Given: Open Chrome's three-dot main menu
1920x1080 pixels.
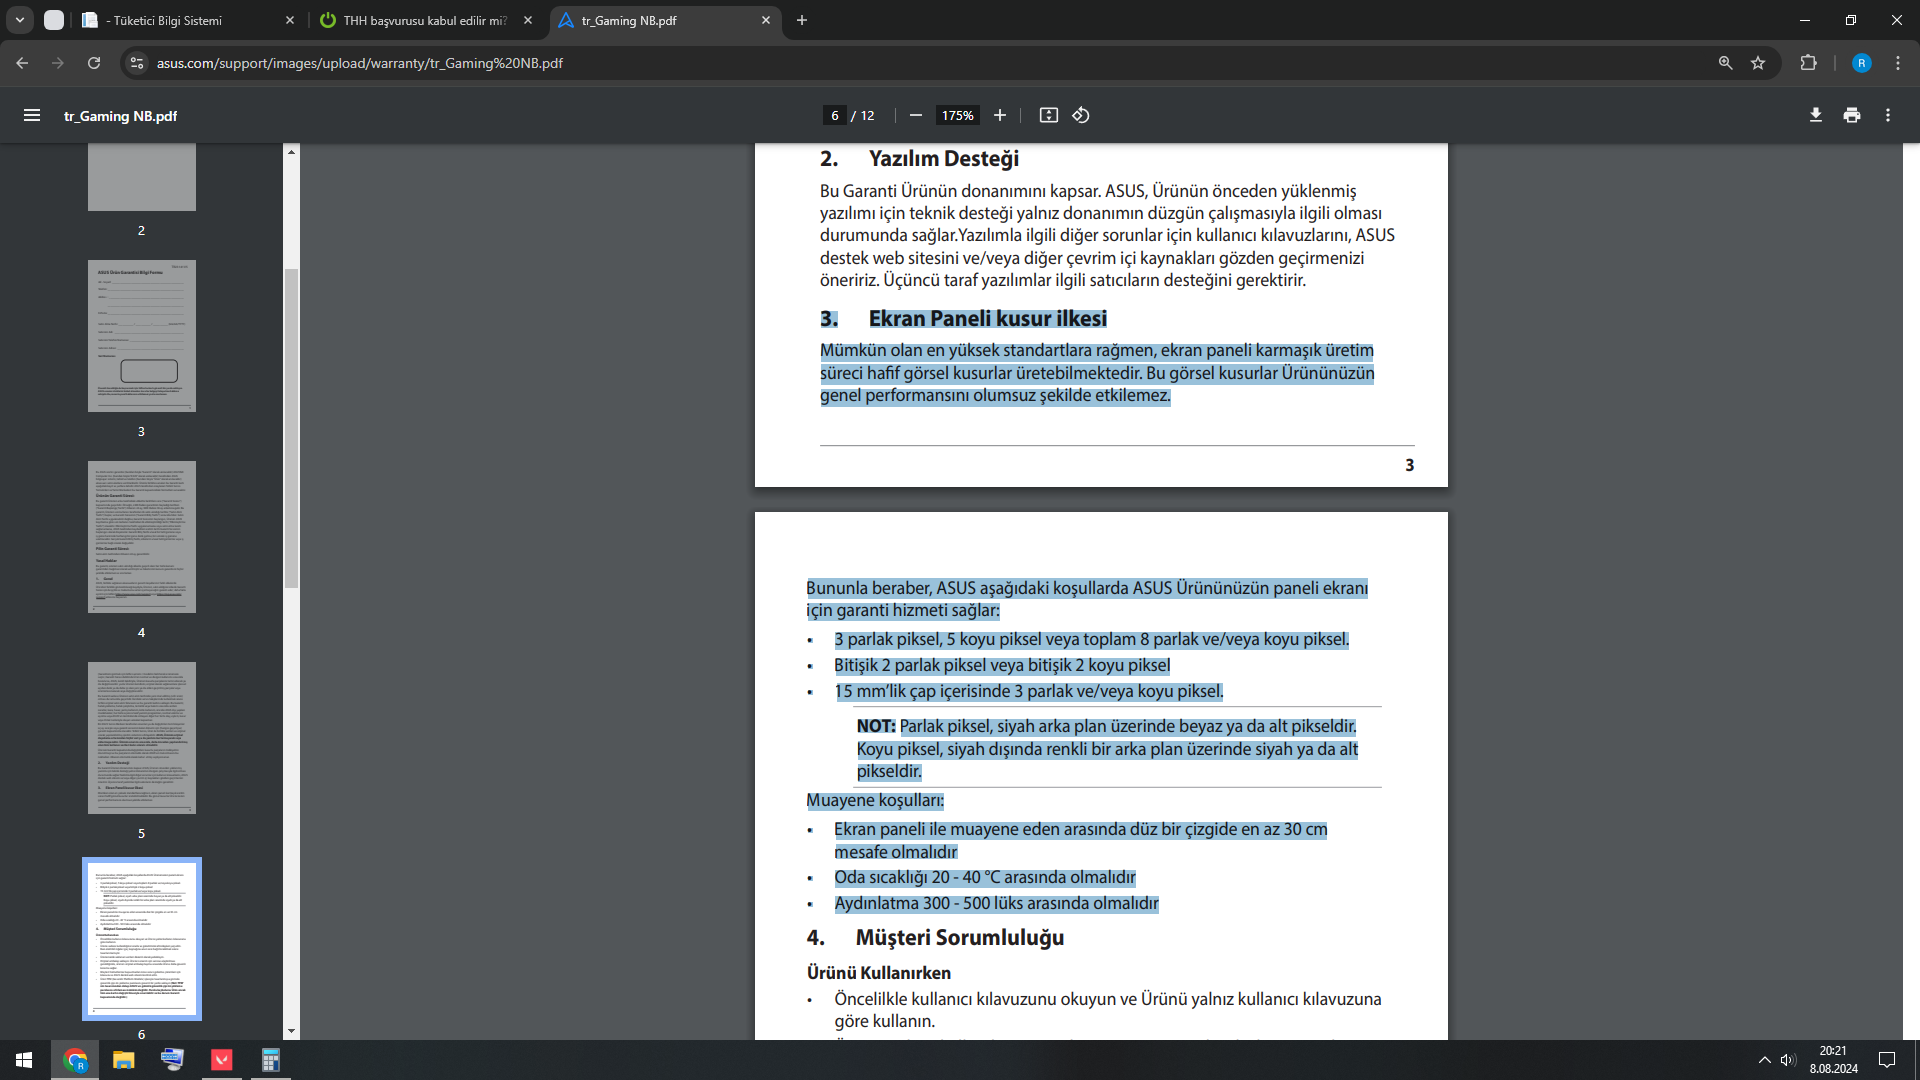Looking at the screenshot, I should click(1897, 63).
